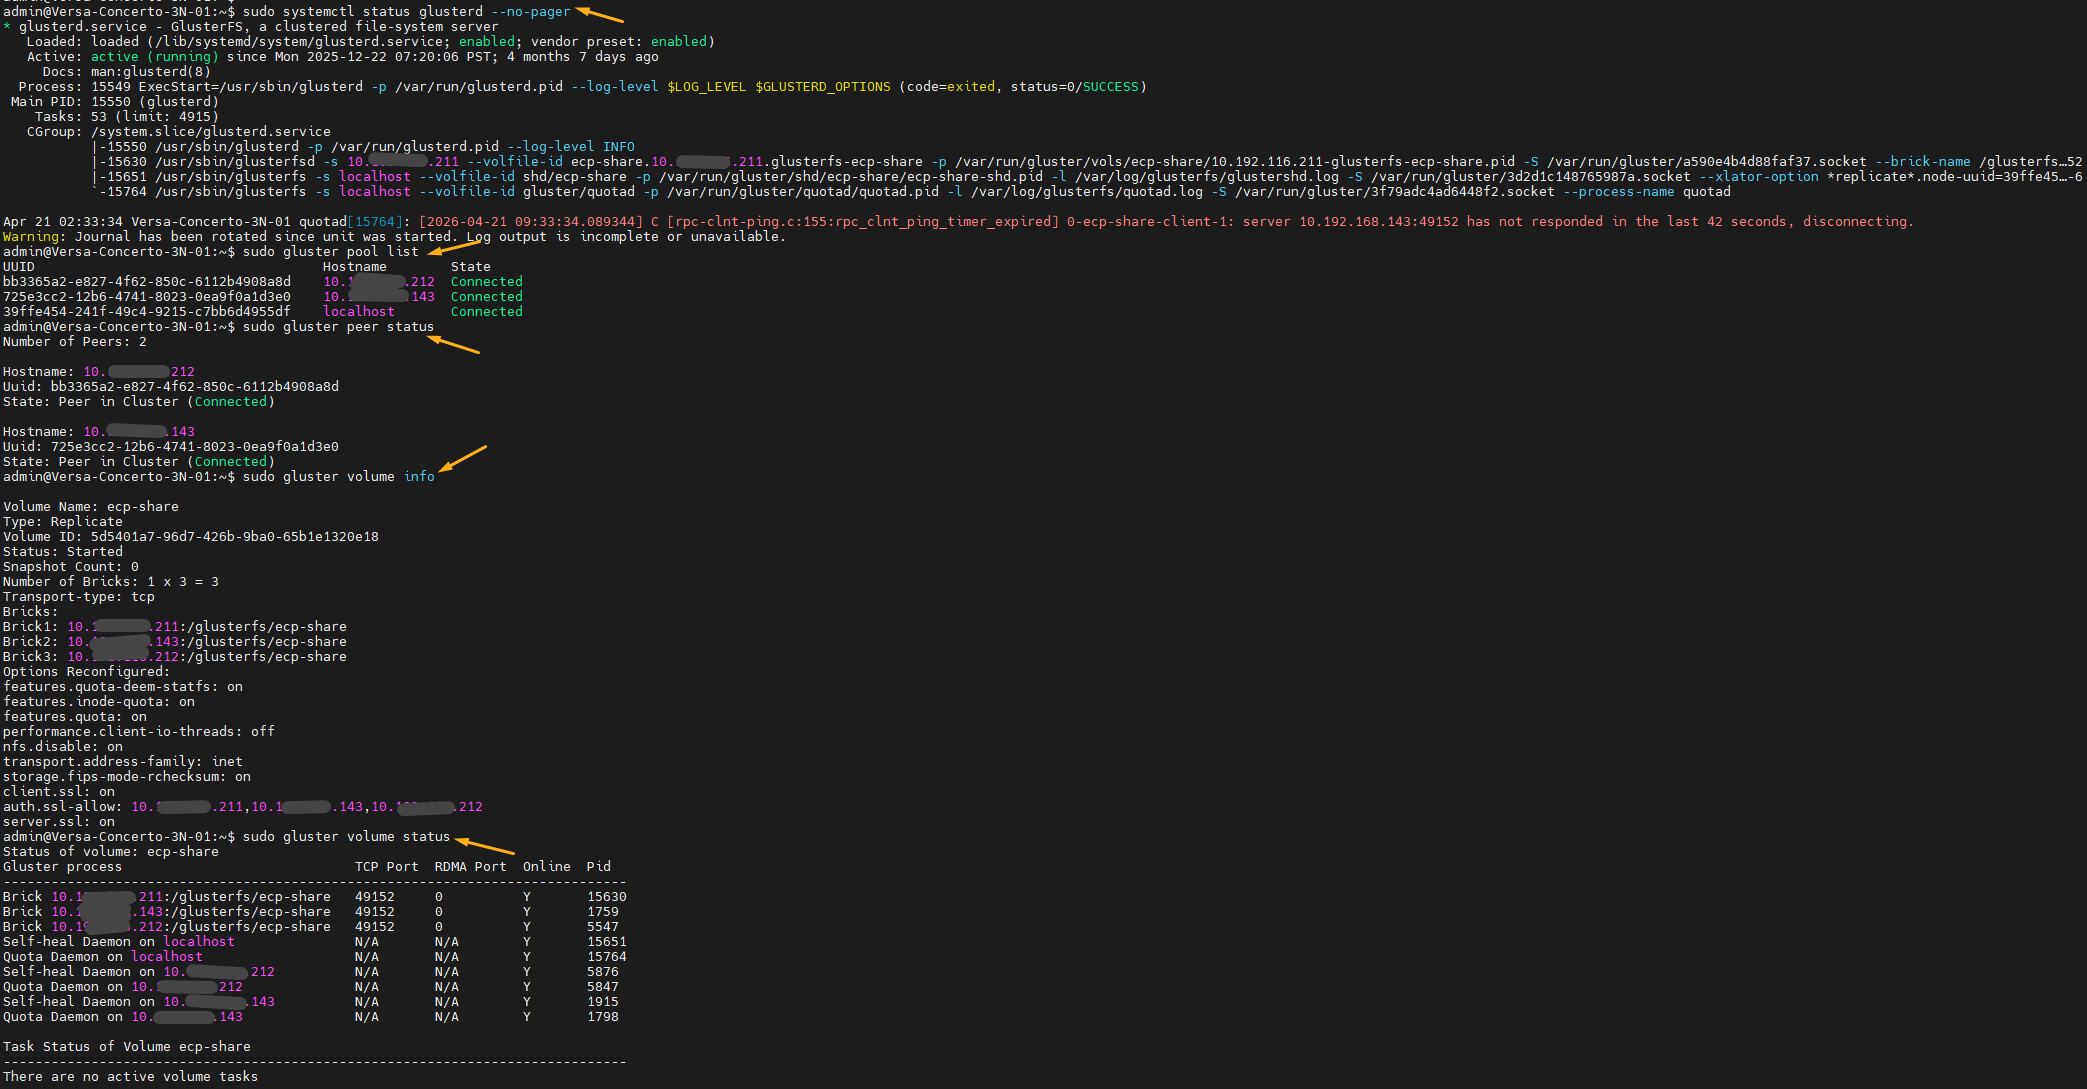Viewport: 2087px width, 1089px height.
Task: Click the Volume ID value line
Action: (191, 537)
